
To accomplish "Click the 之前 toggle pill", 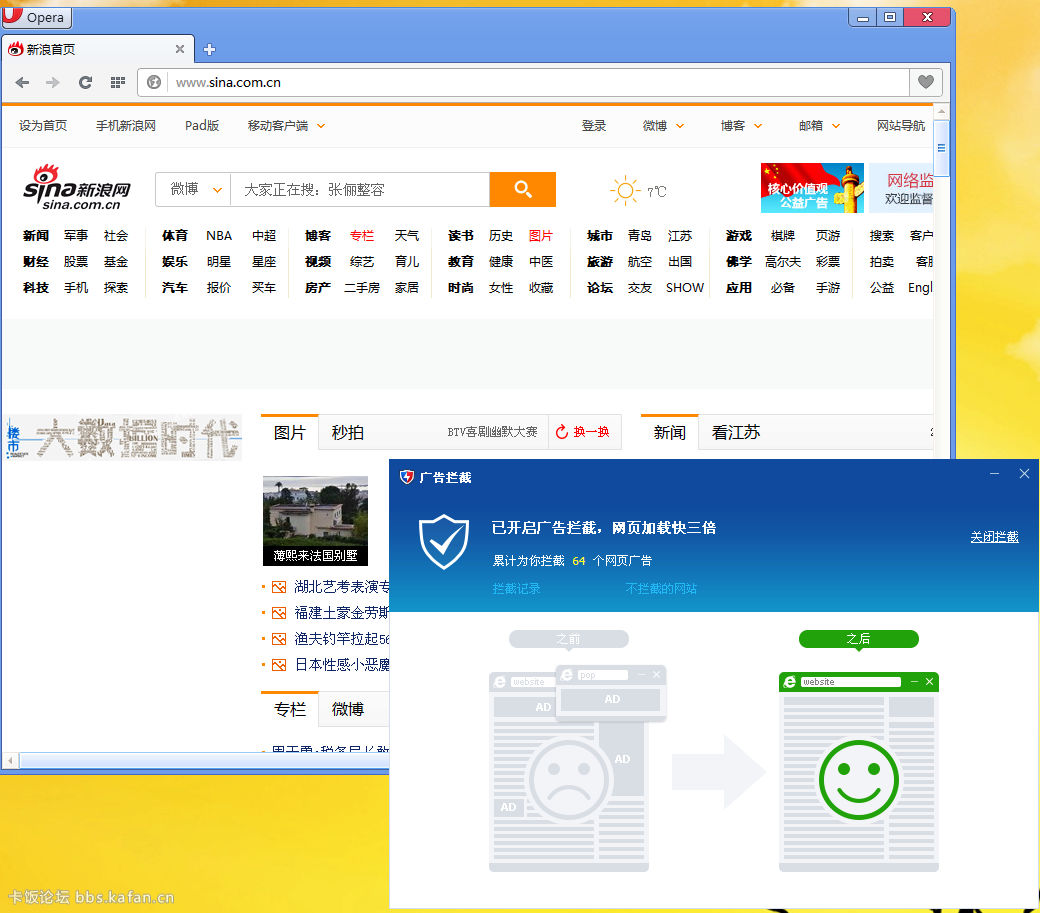I will tap(568, 639).
